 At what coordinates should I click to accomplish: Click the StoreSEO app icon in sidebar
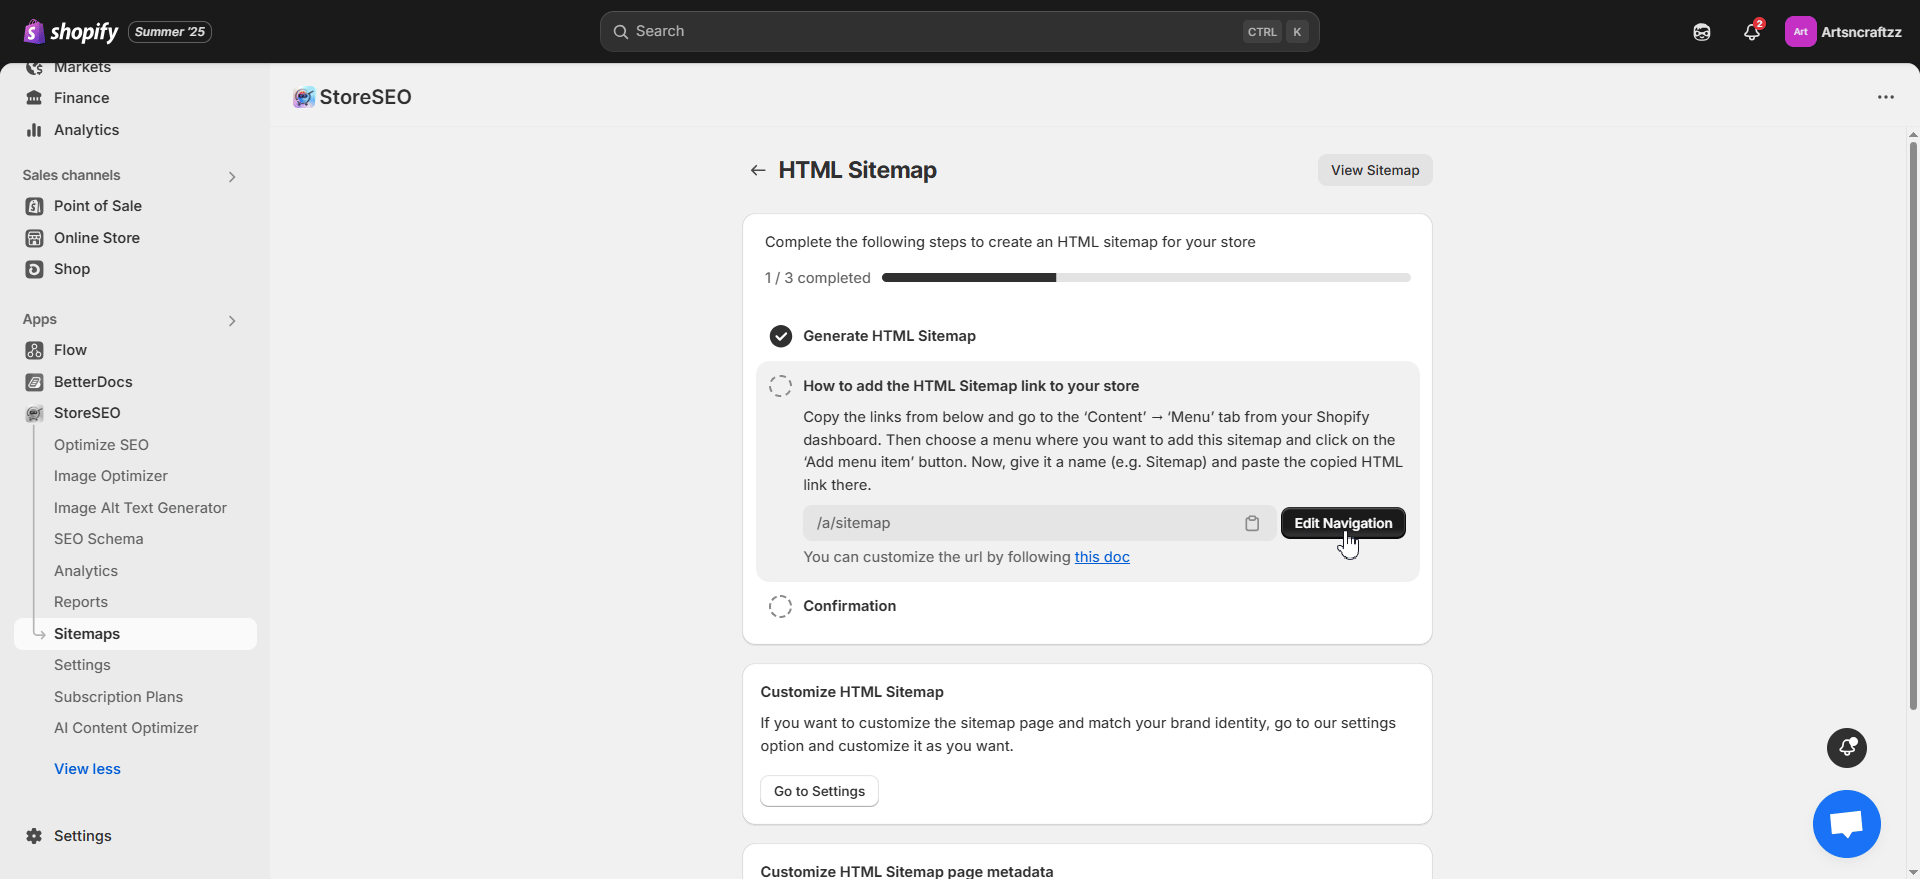(34, 413)
